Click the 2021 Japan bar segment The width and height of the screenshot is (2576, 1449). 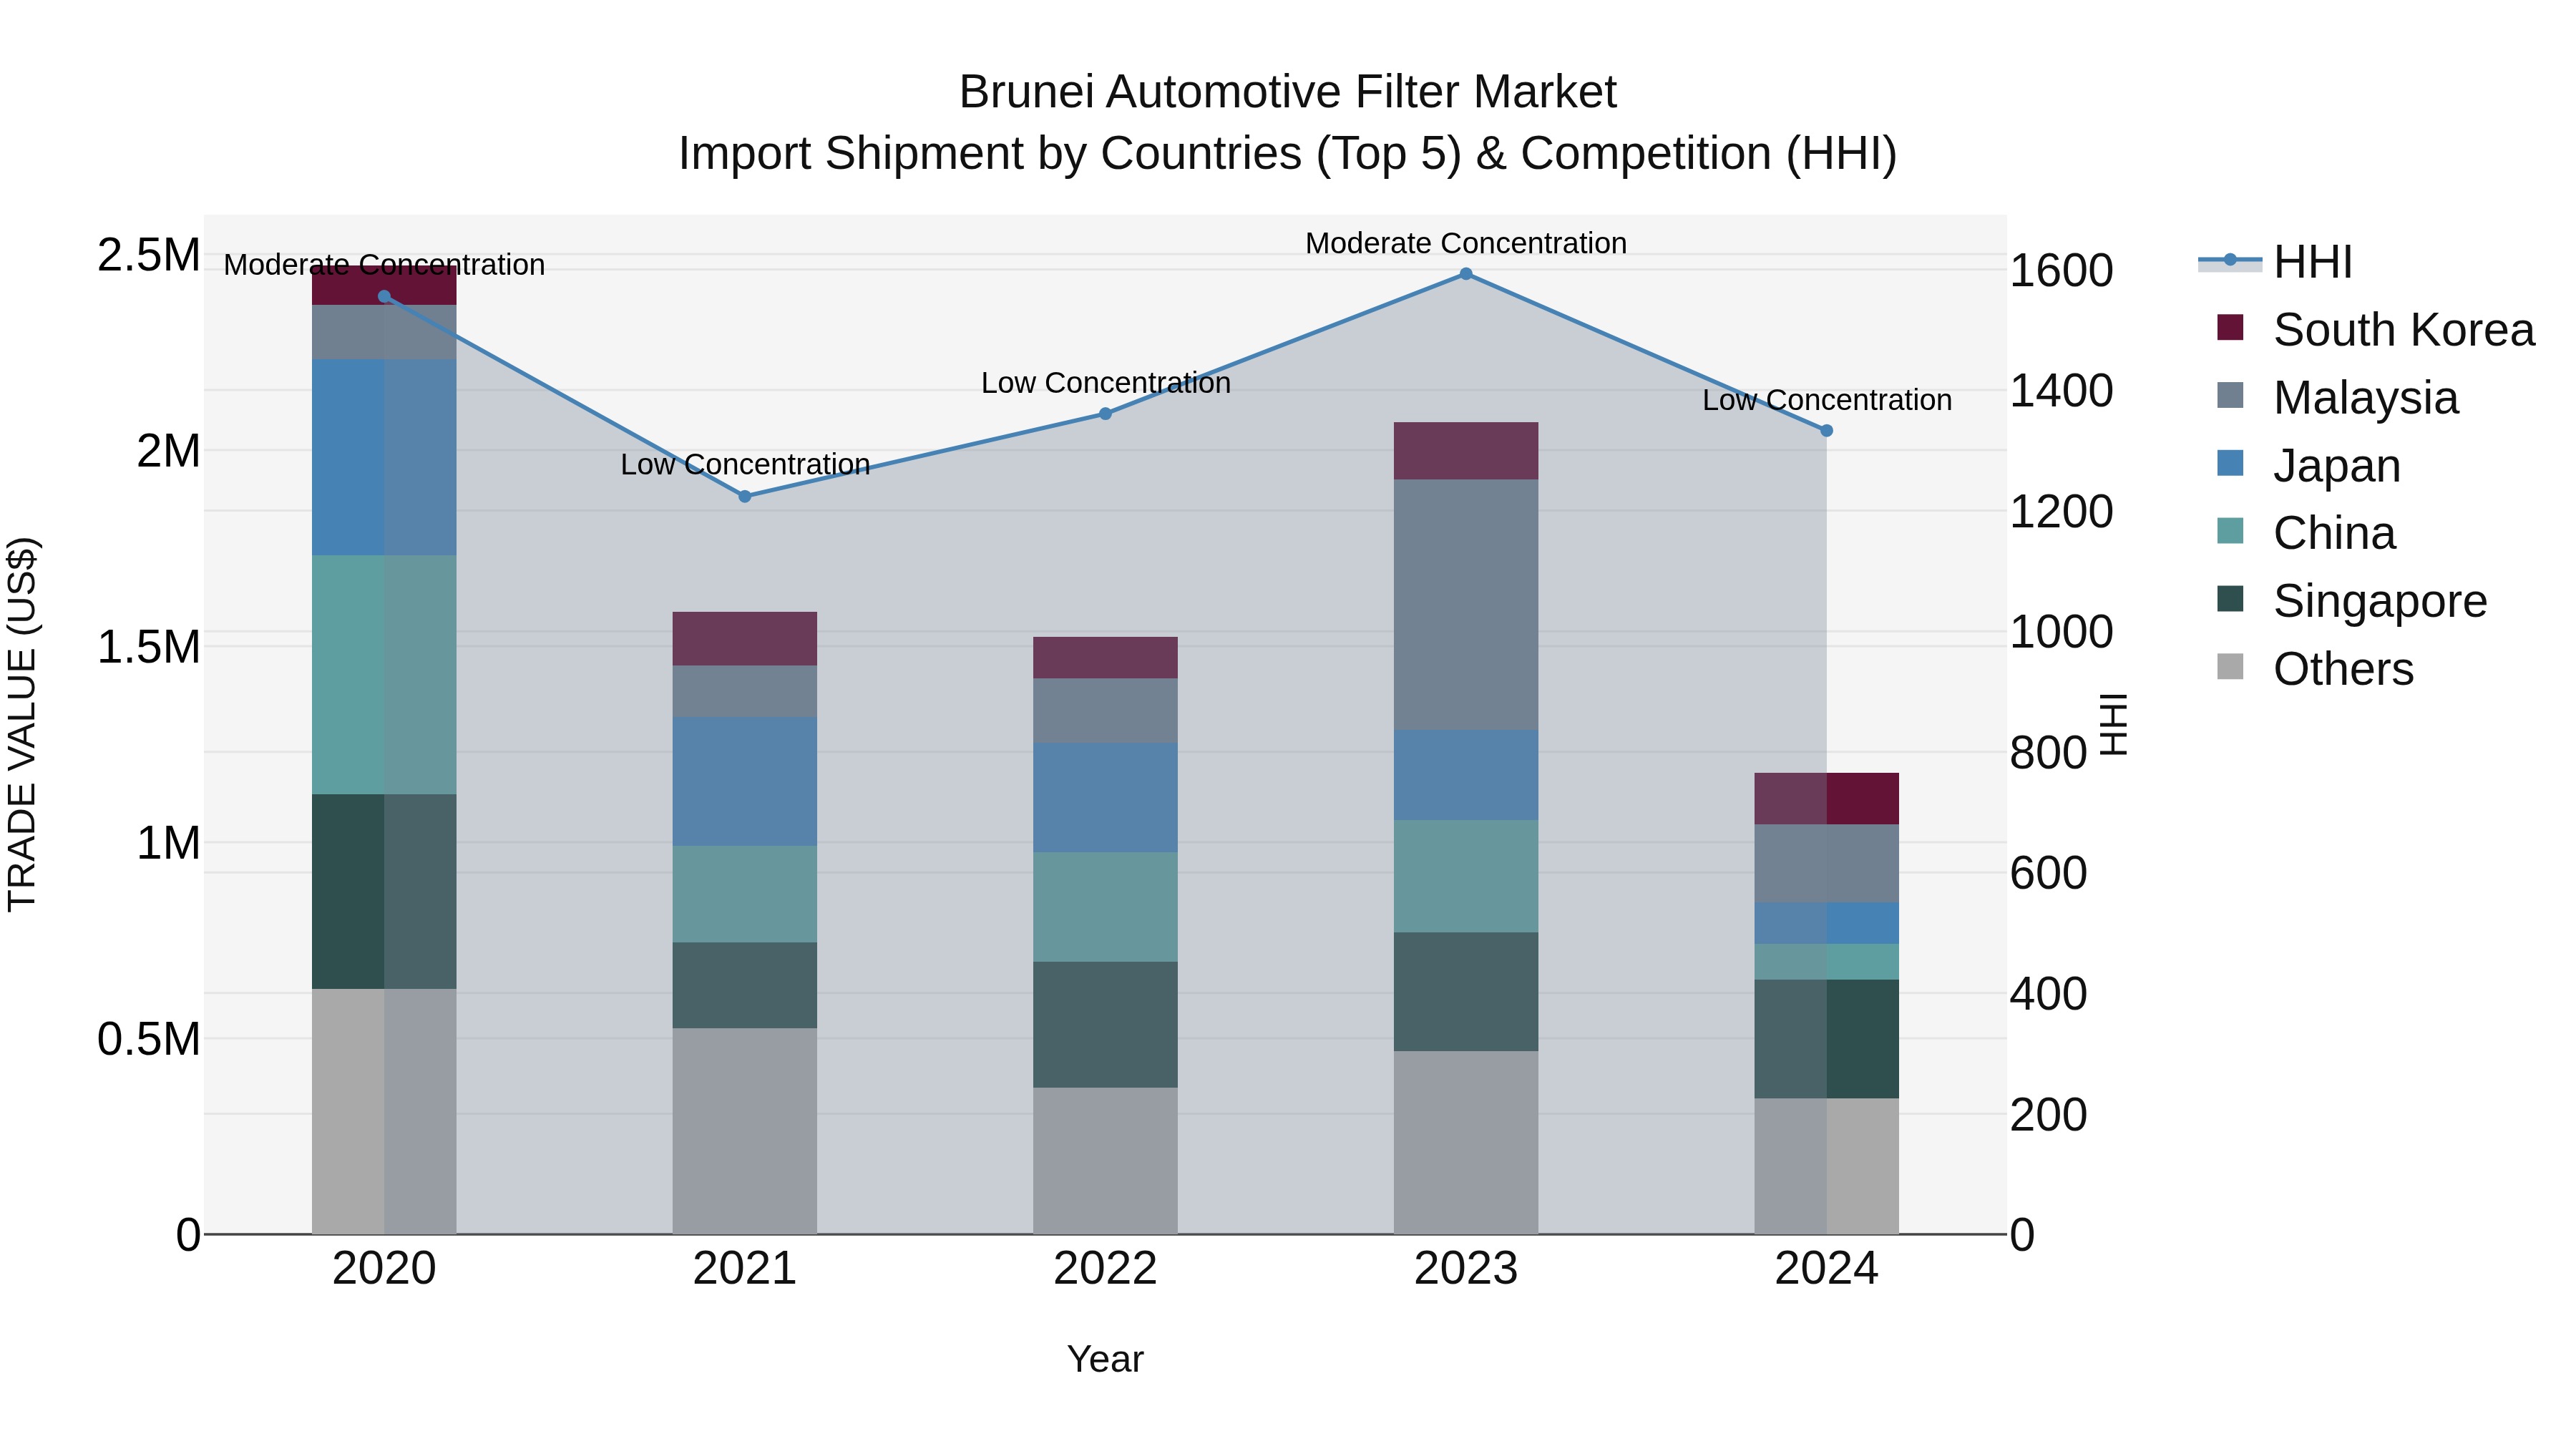pyautogui.click(x=745, y=782)
